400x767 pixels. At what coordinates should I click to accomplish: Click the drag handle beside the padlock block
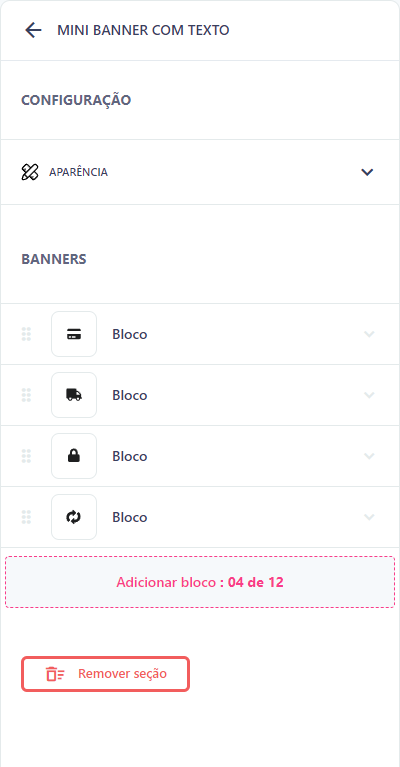[x=26, y=456]
